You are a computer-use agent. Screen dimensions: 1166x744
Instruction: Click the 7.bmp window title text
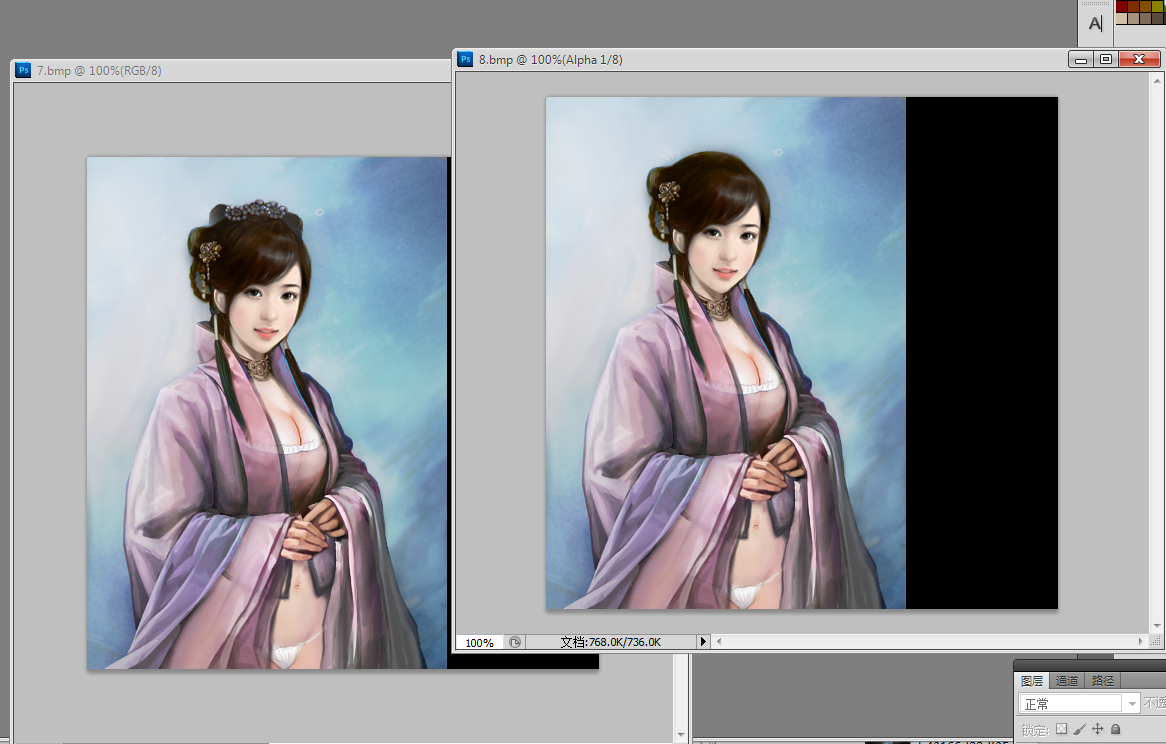[x=99, y=71]
